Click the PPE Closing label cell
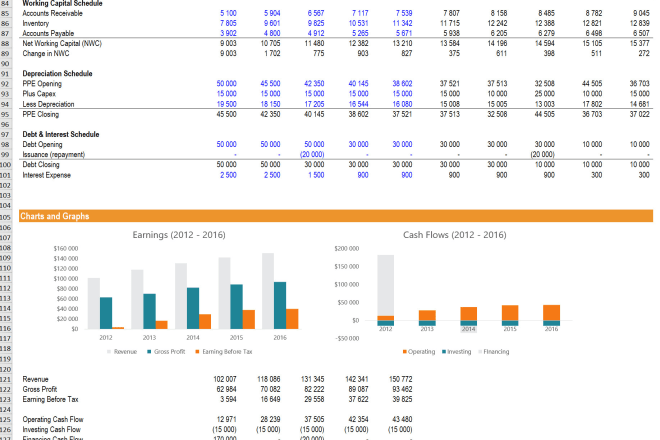Viewport: 660px width, 440px height. 40,115
